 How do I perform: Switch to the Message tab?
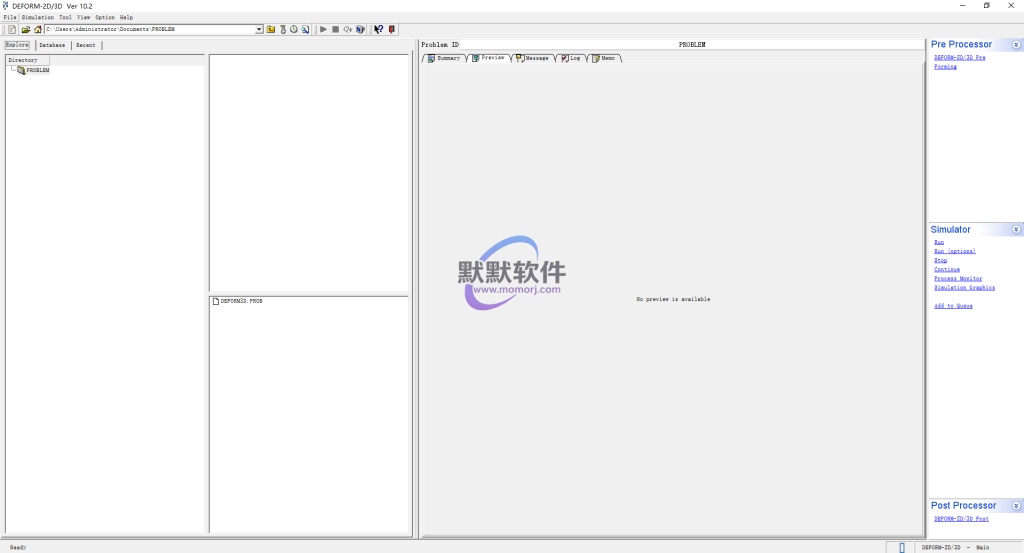536,58
